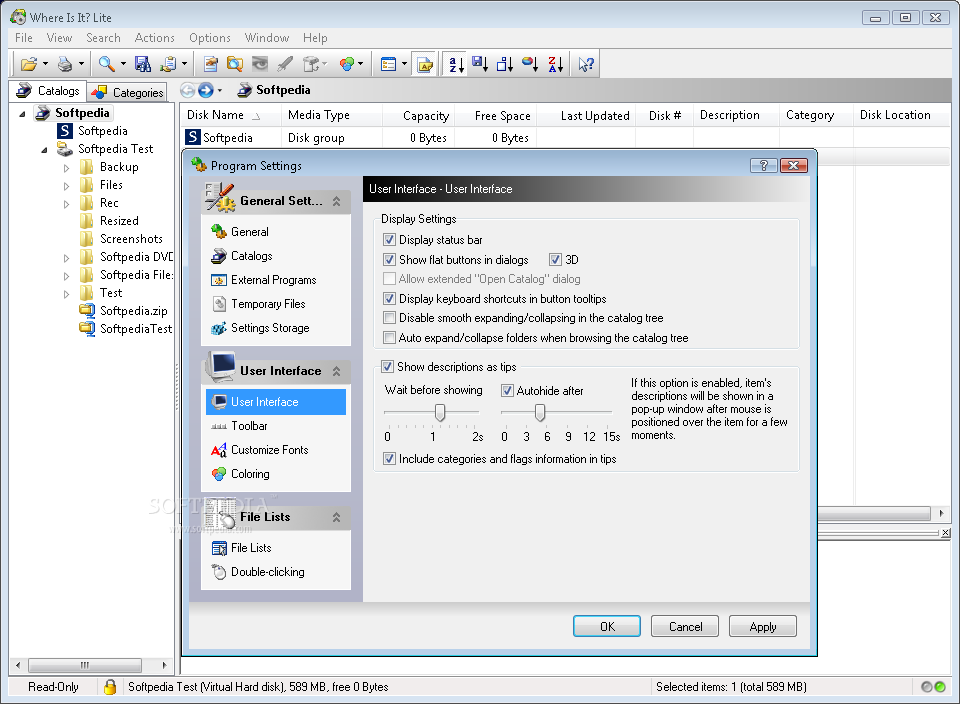The height and width of the screenshot is (704, 960).
Task: Click the folder with magnifier toolbar icon
Action: tap(235, 64)
